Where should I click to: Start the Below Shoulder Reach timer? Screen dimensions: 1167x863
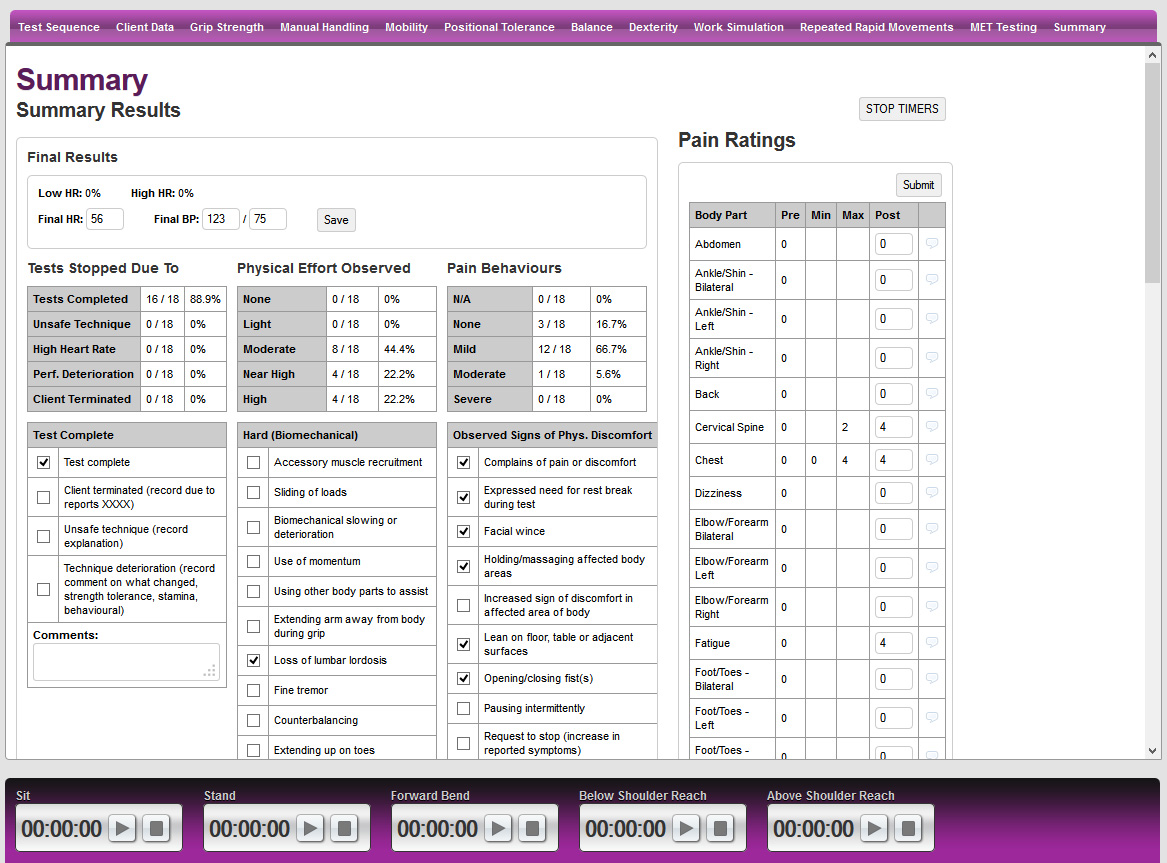click(x=686, y=827)
